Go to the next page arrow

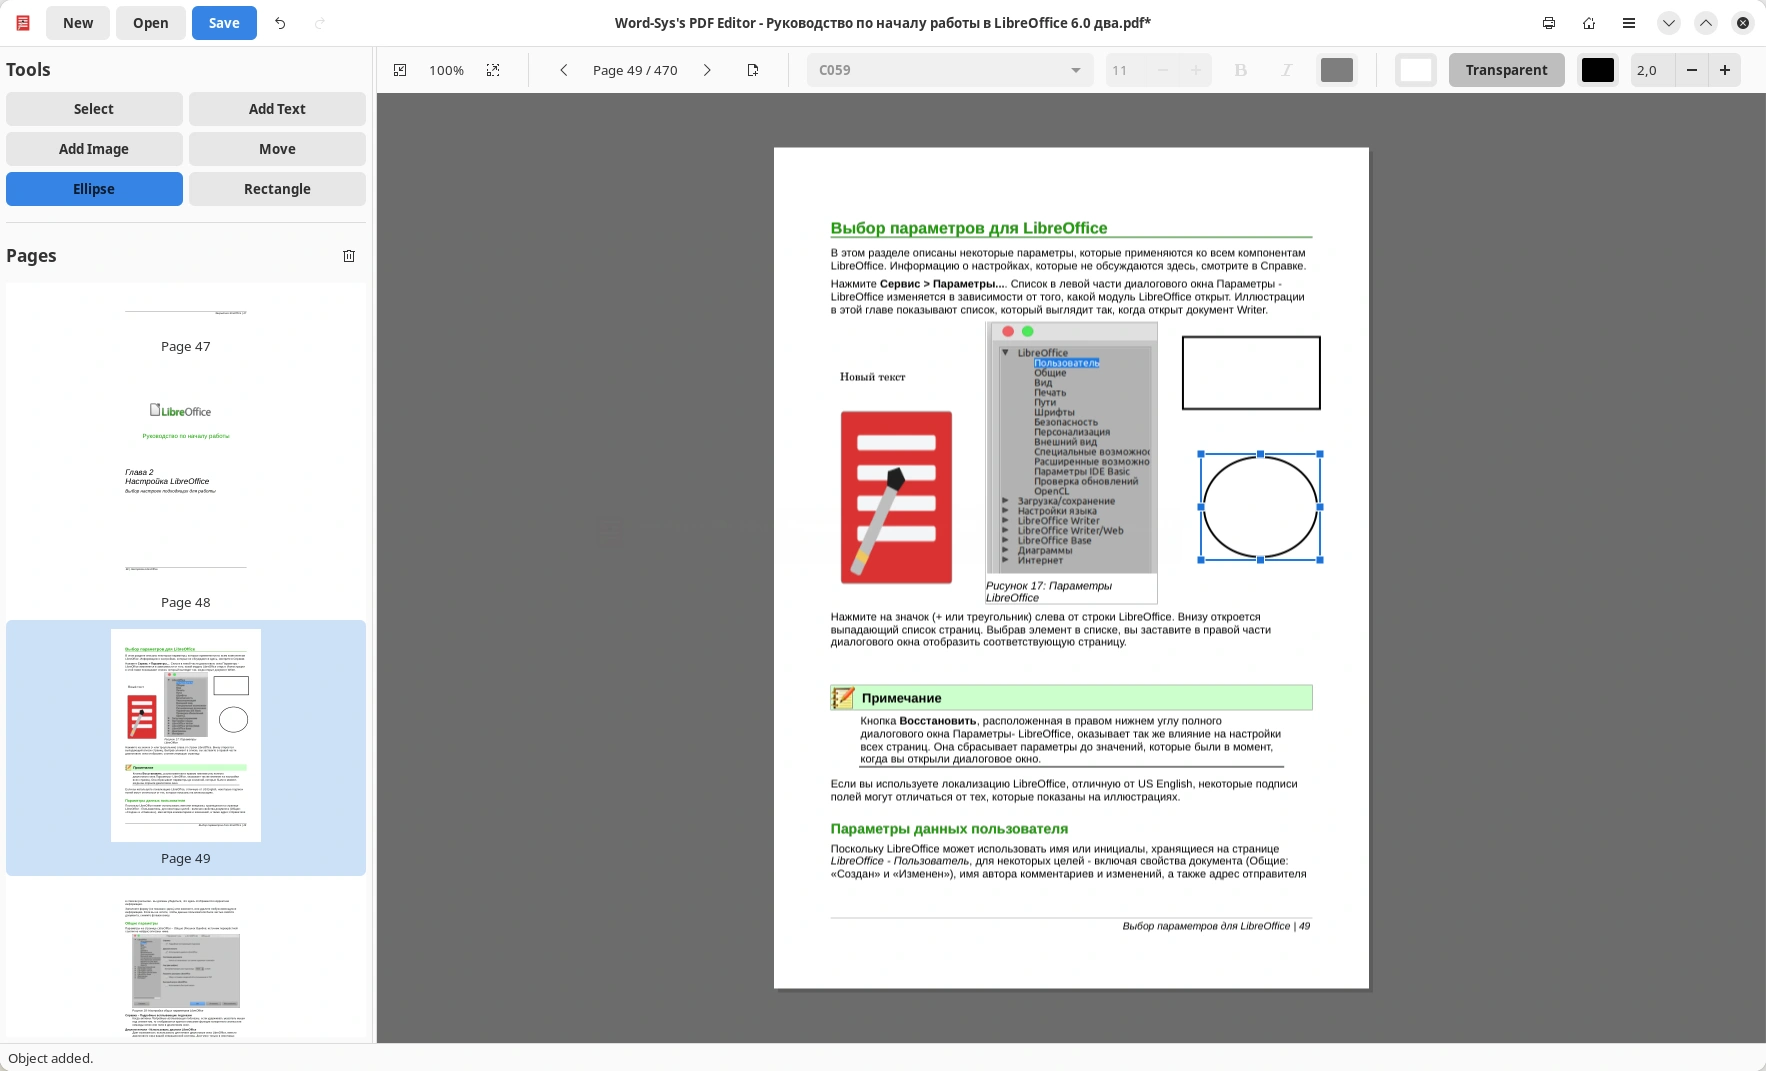(x=707, y=70)
